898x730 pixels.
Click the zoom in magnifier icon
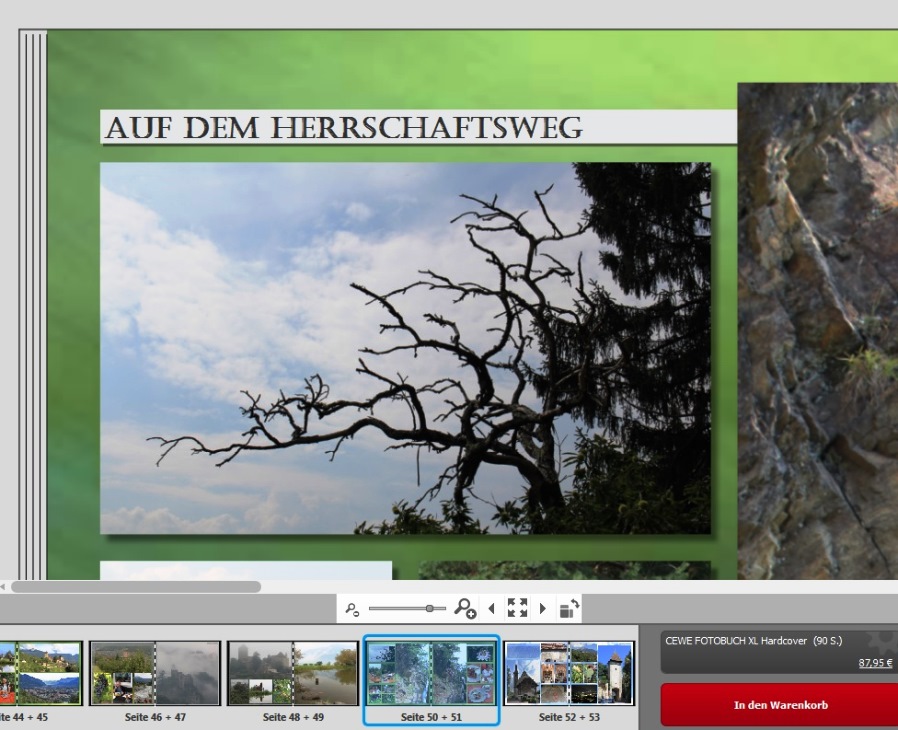pyautogui.click(x=465, y=608)
